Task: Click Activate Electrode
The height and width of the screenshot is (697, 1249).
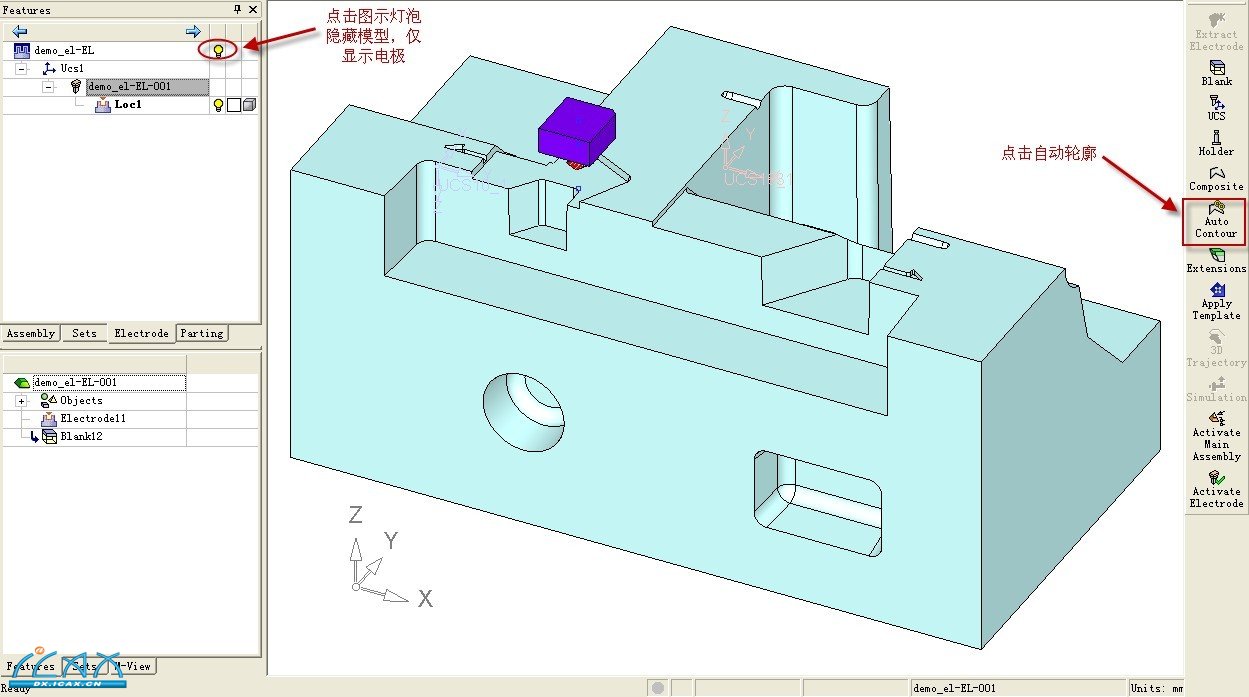Action: coord(1216,489)
